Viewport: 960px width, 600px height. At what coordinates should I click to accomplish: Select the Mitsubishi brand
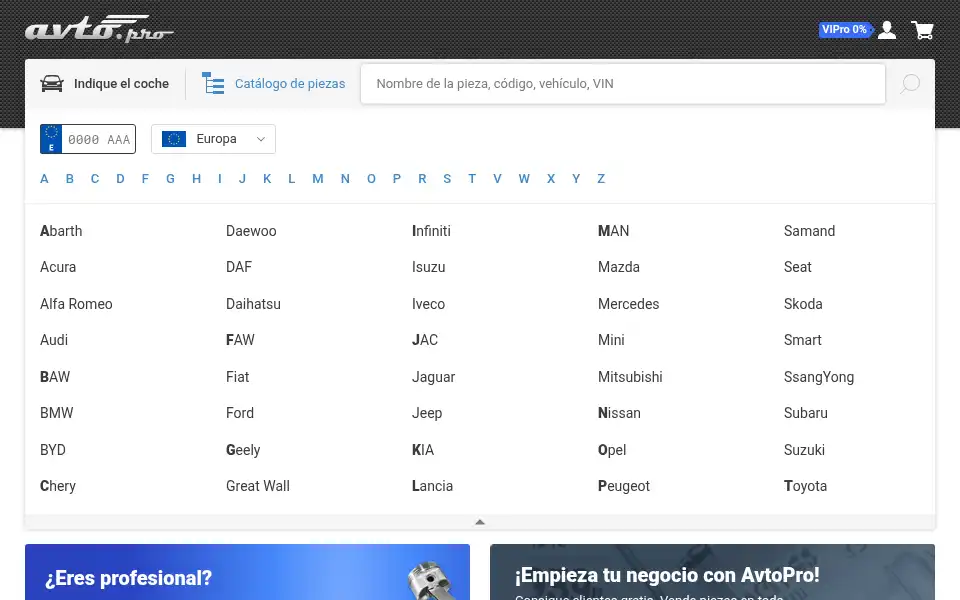point(630,377)
